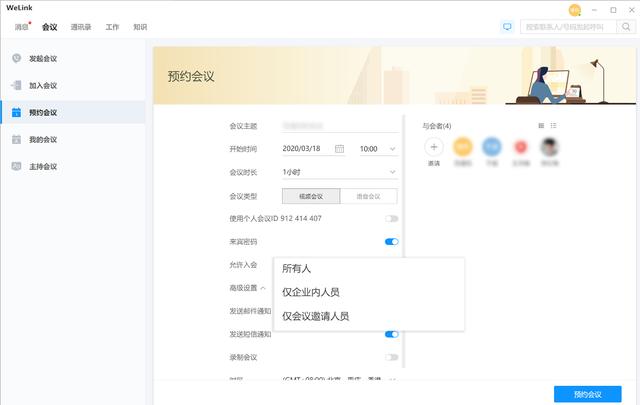
Task: Click the calendar icon next to 预约会议
Action: 16,112
